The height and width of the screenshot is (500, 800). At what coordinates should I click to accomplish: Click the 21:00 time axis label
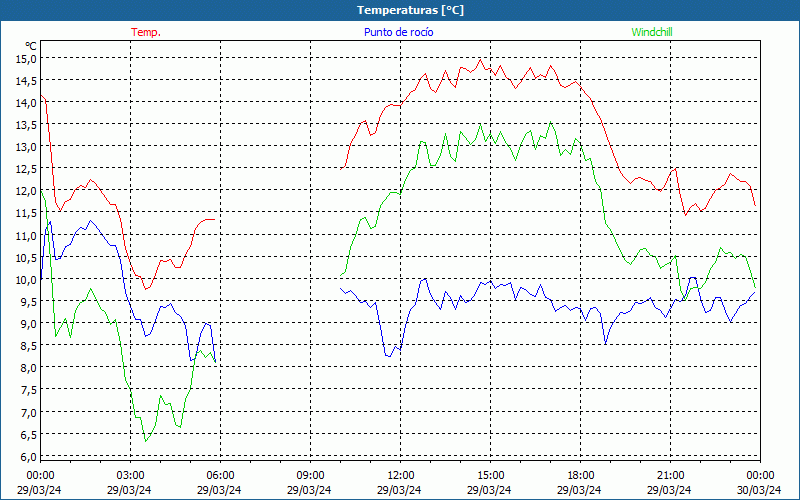(670, 476)
